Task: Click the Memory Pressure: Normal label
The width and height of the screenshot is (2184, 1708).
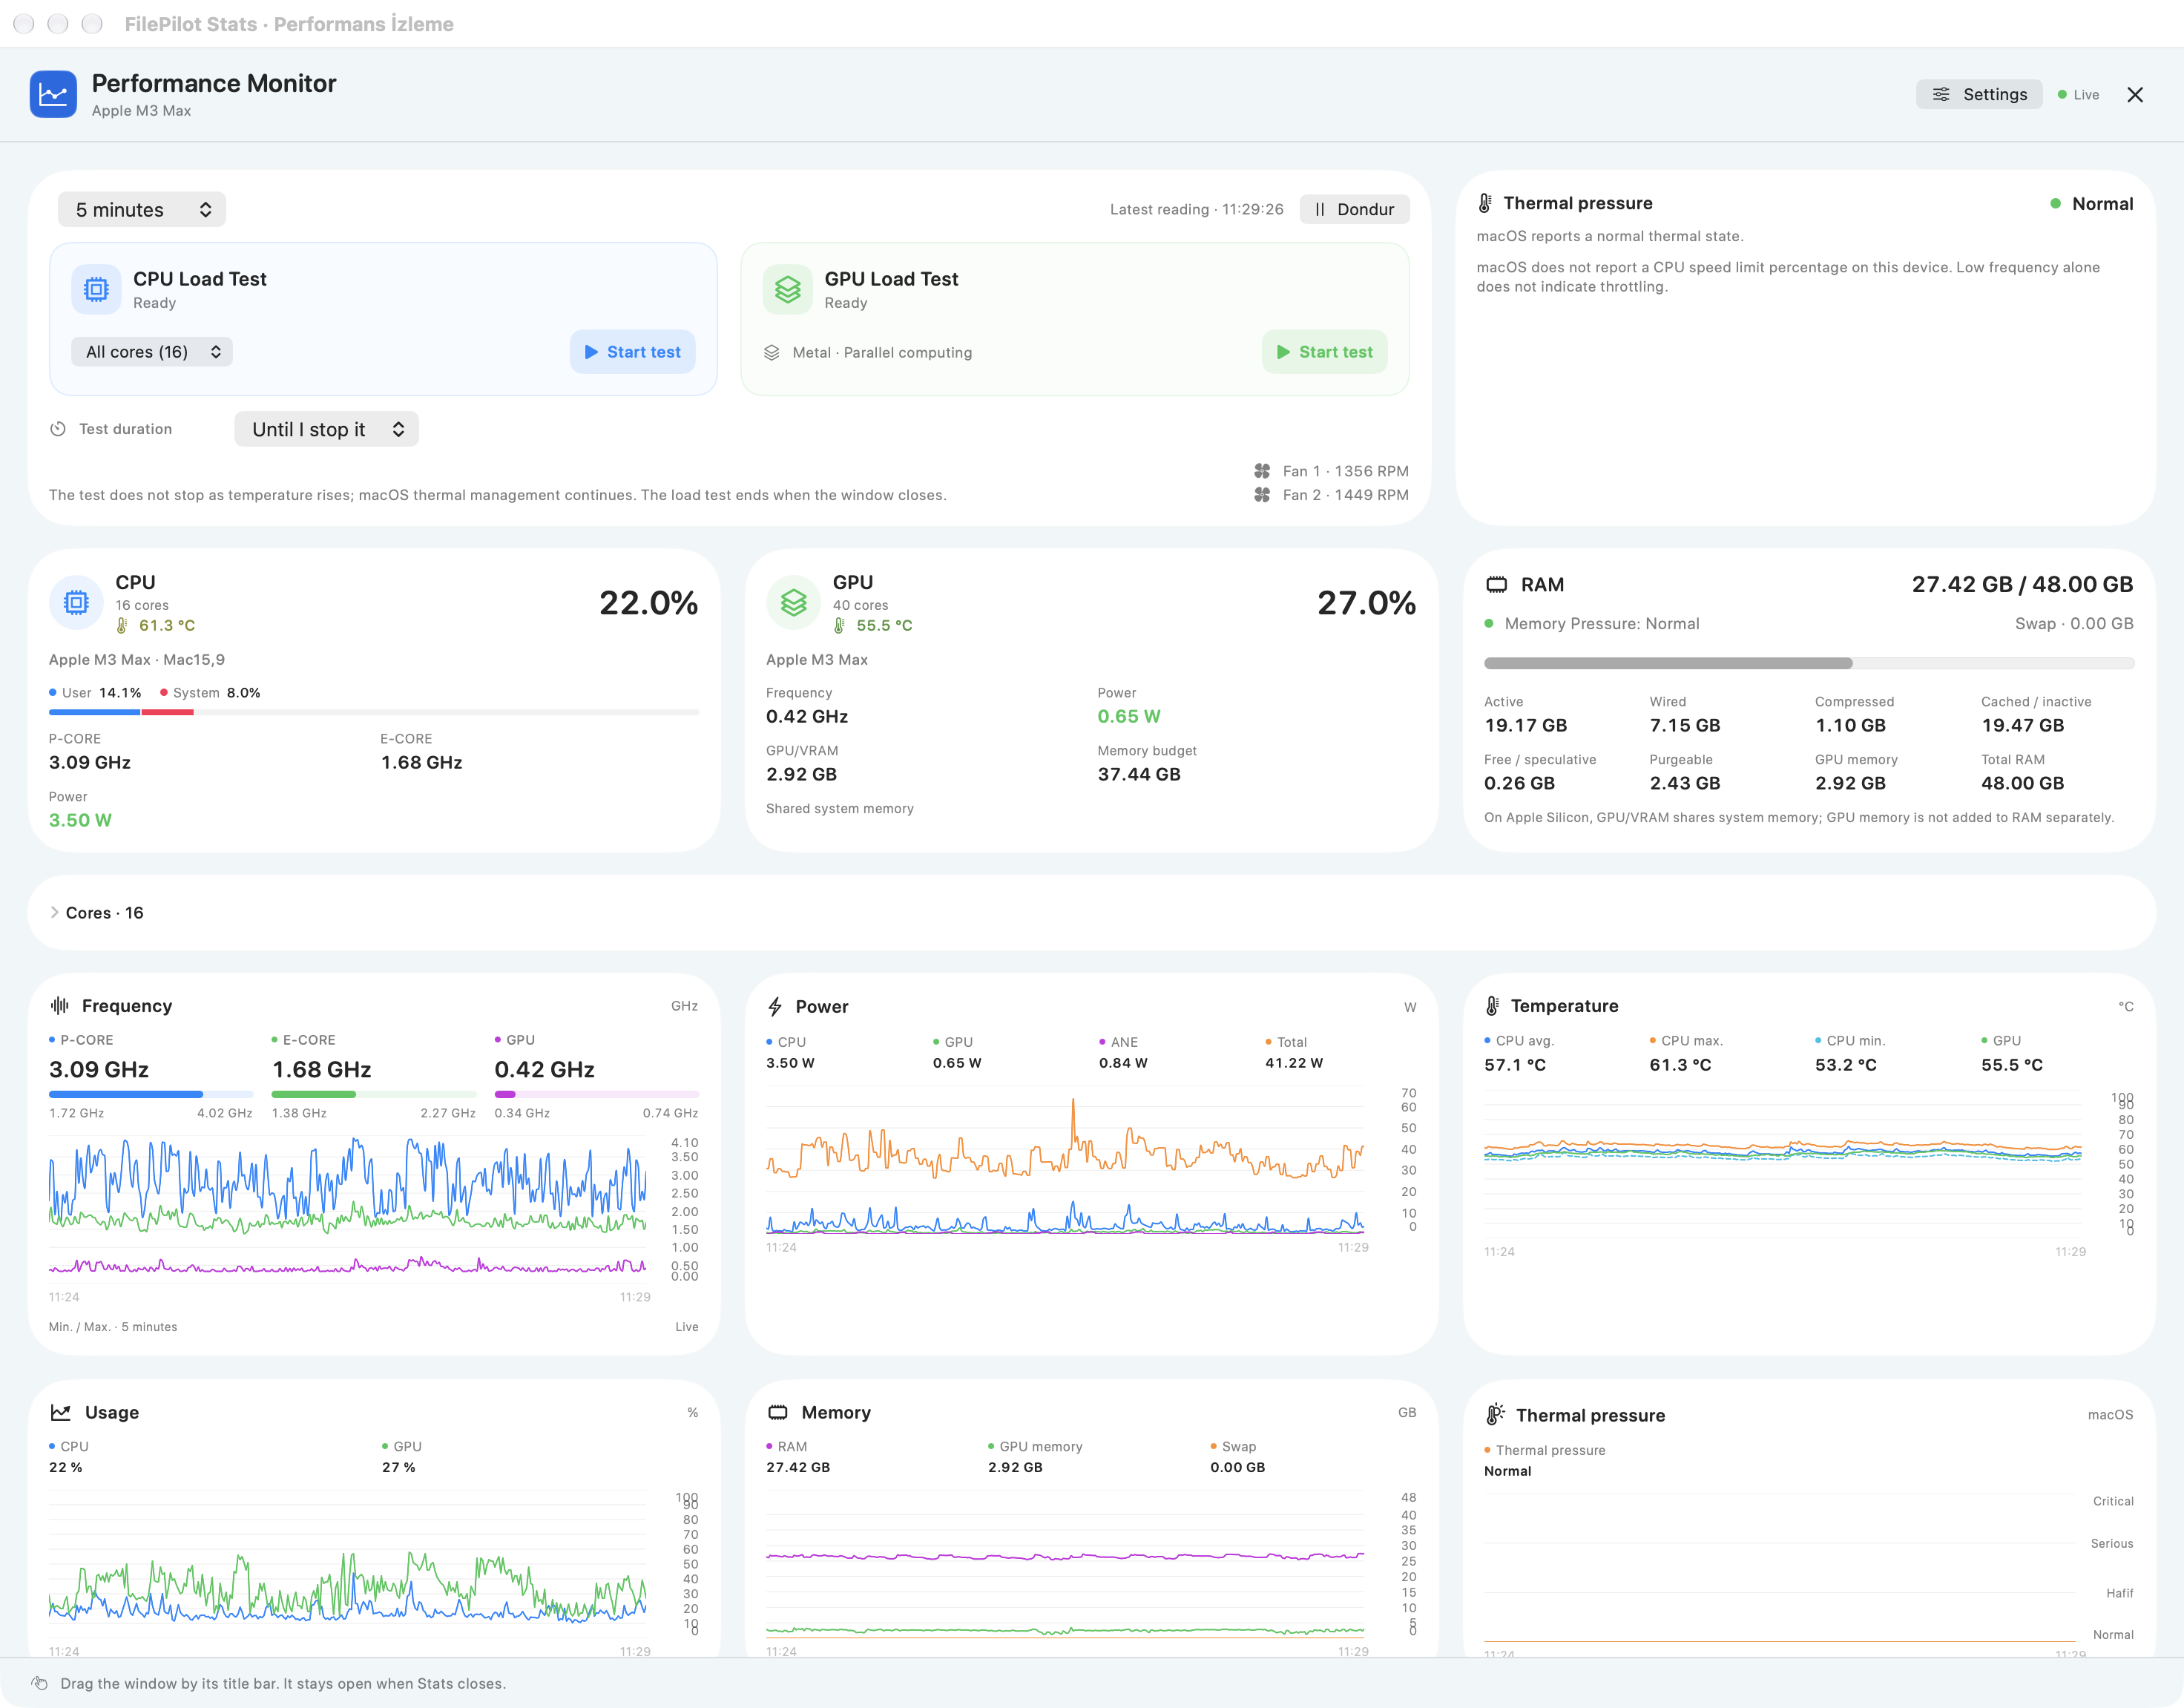Action: (x=1601, y=624)
